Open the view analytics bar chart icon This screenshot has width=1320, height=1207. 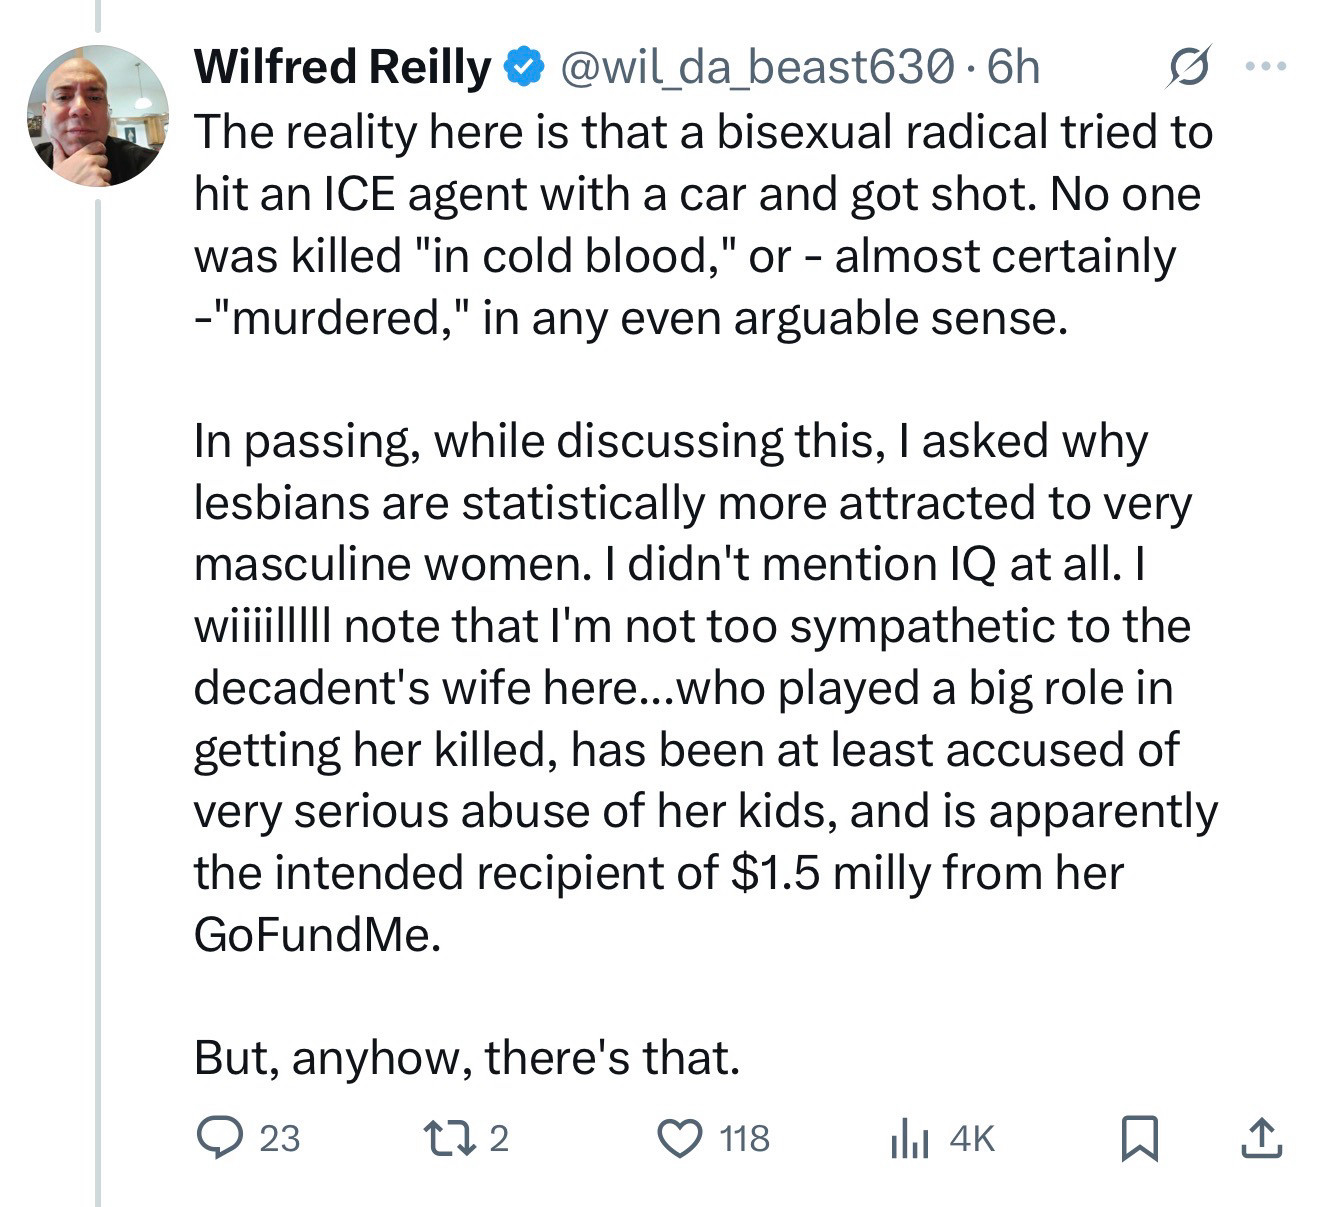click(x=909, y=1138)
